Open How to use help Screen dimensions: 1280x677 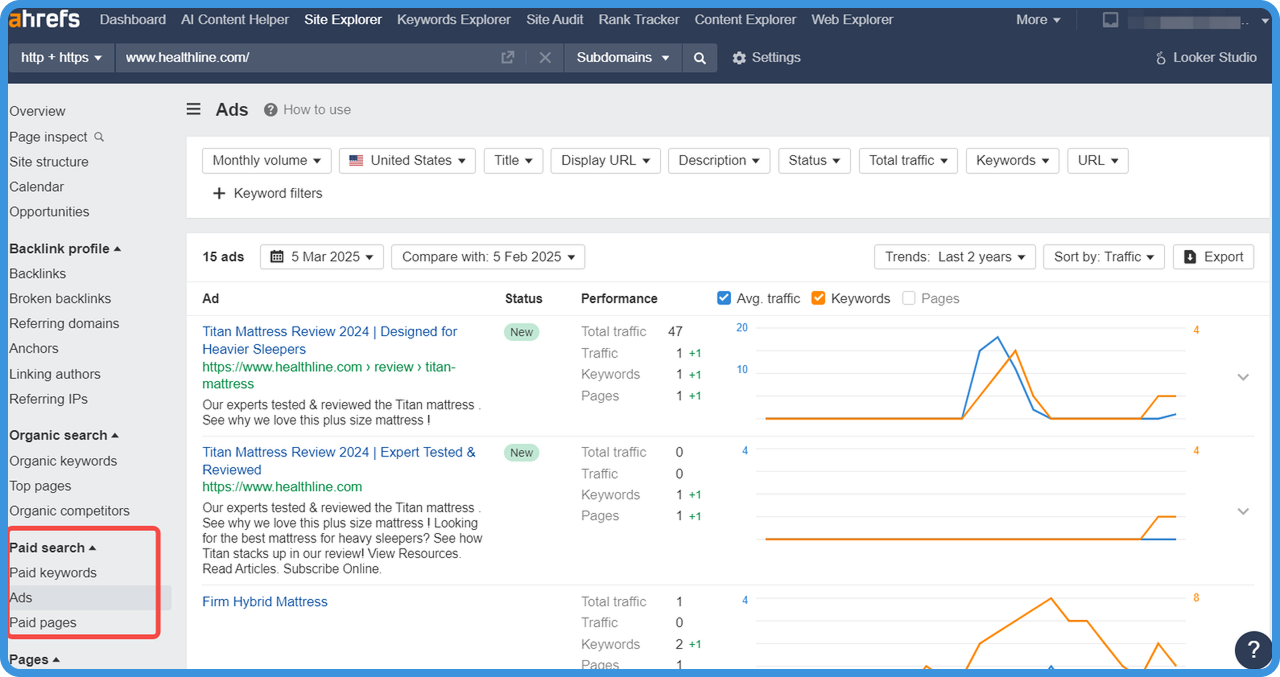pos(307,110)
